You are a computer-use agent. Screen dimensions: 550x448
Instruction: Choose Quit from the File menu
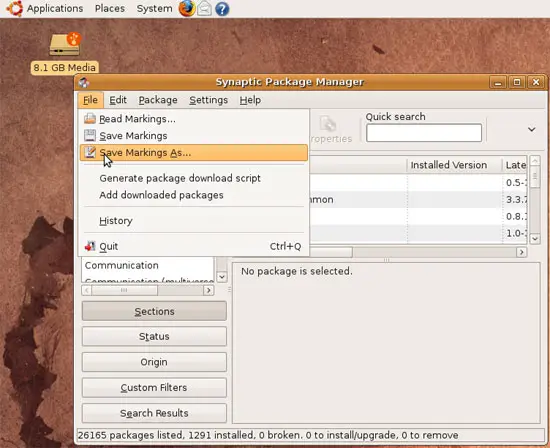(194, 246)
